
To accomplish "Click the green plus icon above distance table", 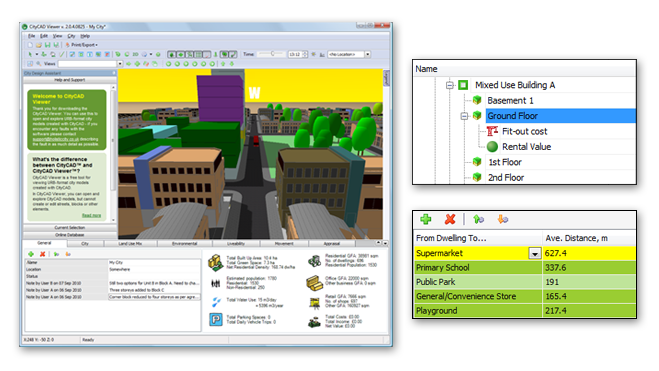I will point(426,219).
